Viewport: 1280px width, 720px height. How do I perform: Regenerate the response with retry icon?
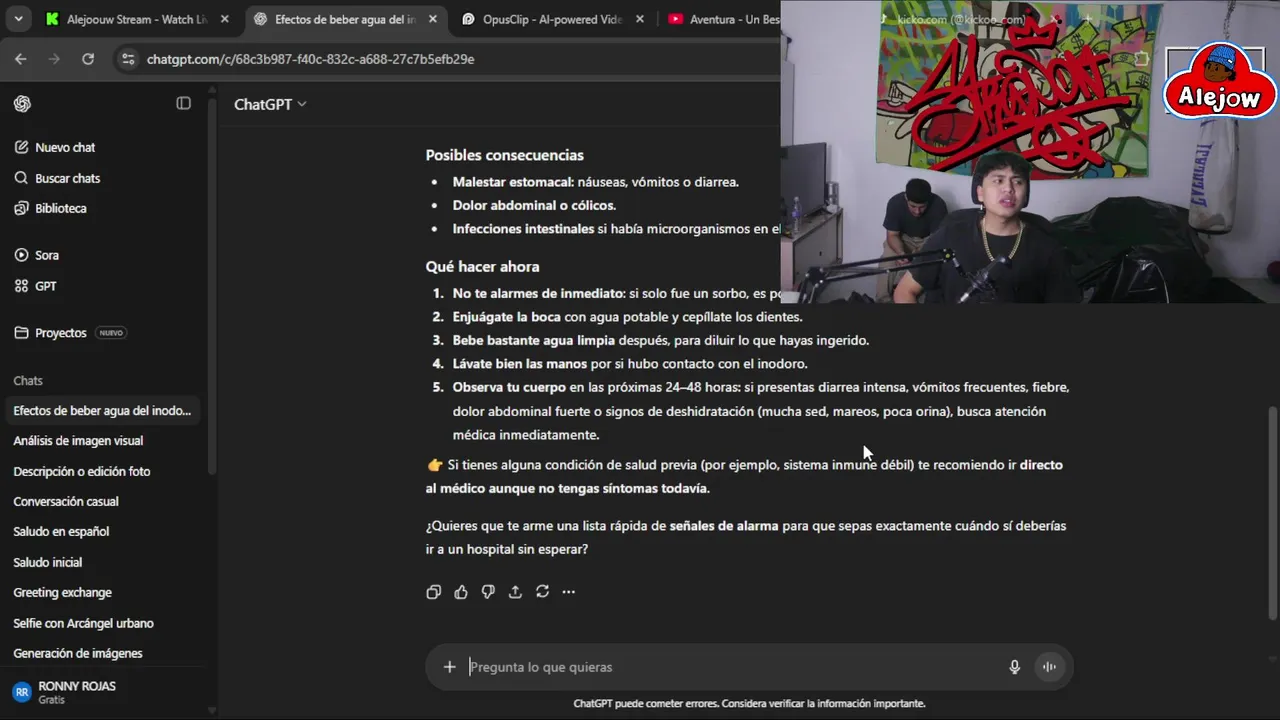[542, 592]
